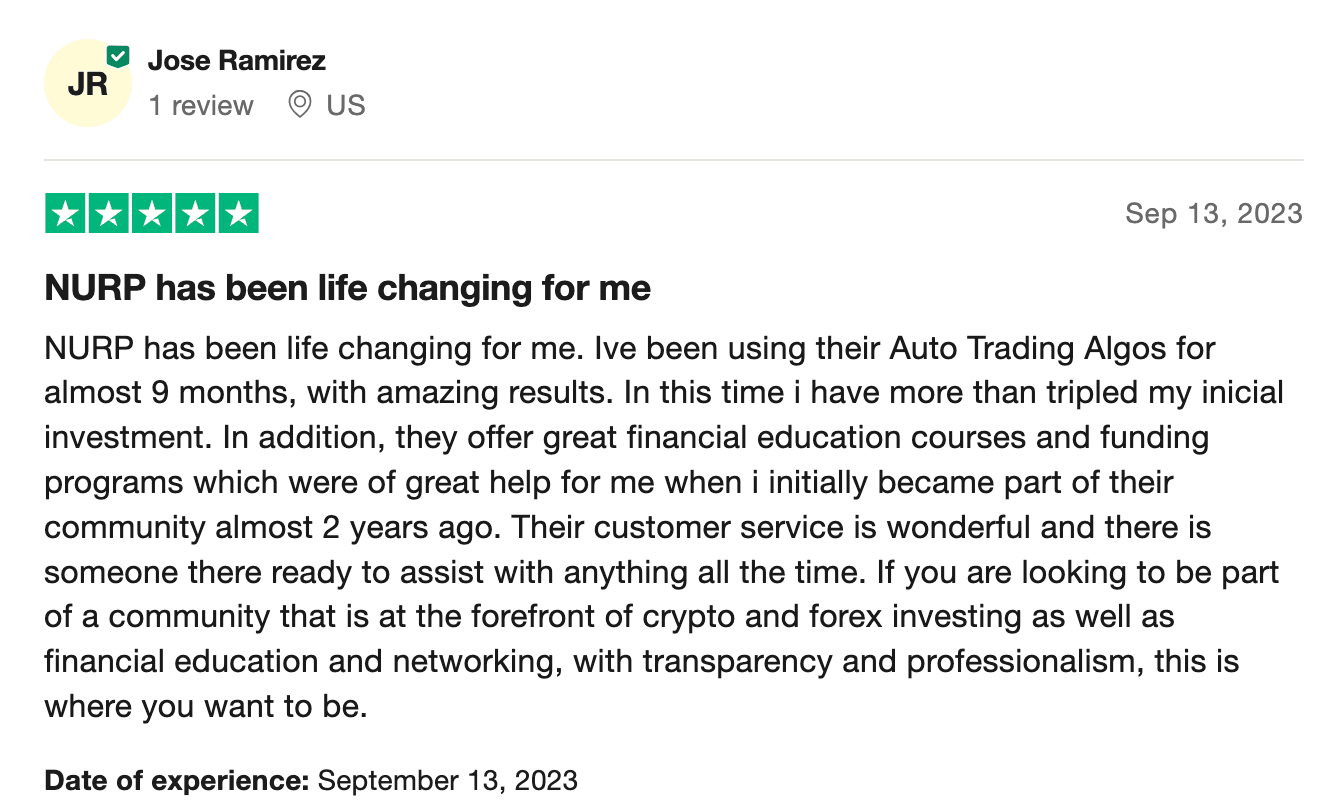
Task: Click the second green rating star
Action: tap(109, 214)
